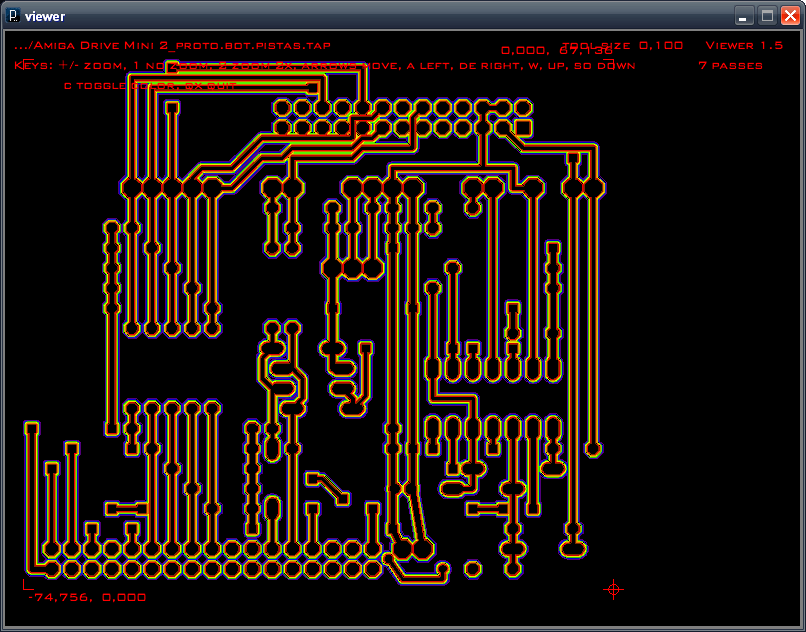Minimize the viewer window
The width and height of the screenshot is (806, 632).
click(x=744, y=16)
